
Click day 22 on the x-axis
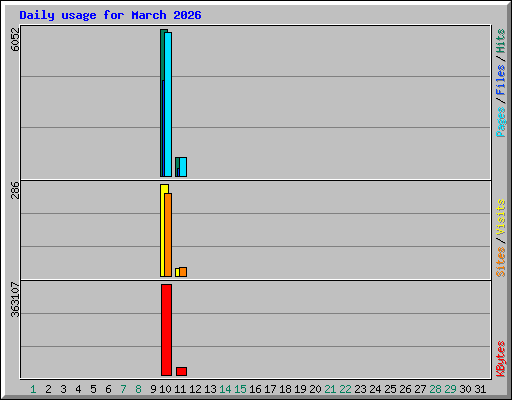345,389
